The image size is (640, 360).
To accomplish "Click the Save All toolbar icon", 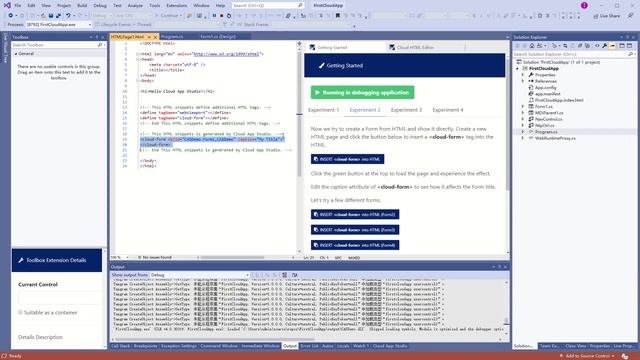I will 58,16.
